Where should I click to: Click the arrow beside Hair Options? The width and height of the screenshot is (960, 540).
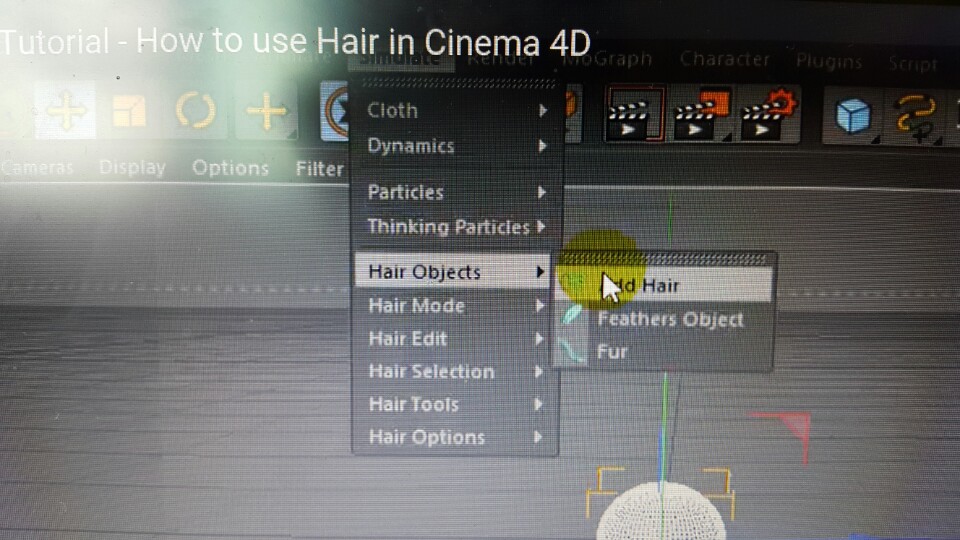click(x=538, y=437)
